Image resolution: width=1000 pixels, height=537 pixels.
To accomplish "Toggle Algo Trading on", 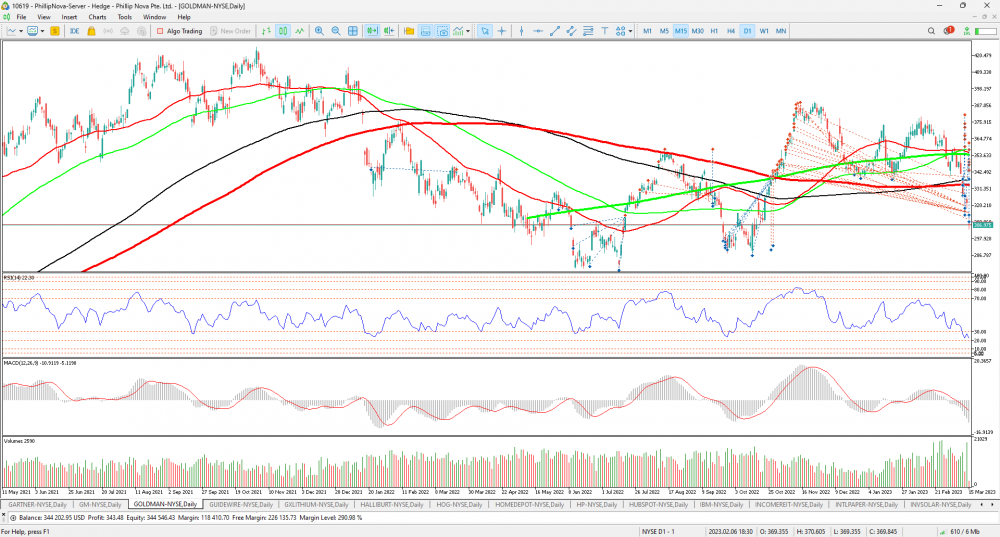I will (179, 31).
